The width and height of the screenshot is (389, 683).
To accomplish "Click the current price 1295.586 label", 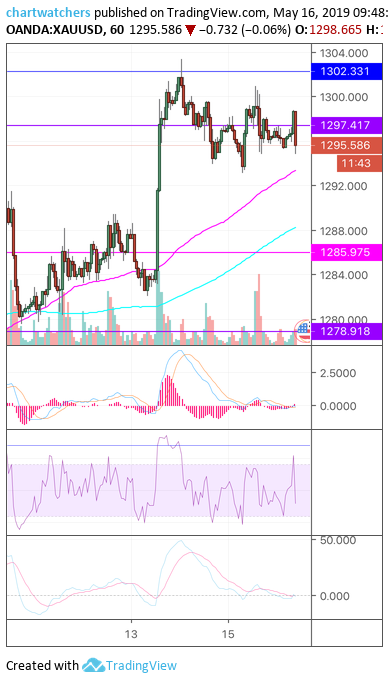I will (x=346, y=145).
